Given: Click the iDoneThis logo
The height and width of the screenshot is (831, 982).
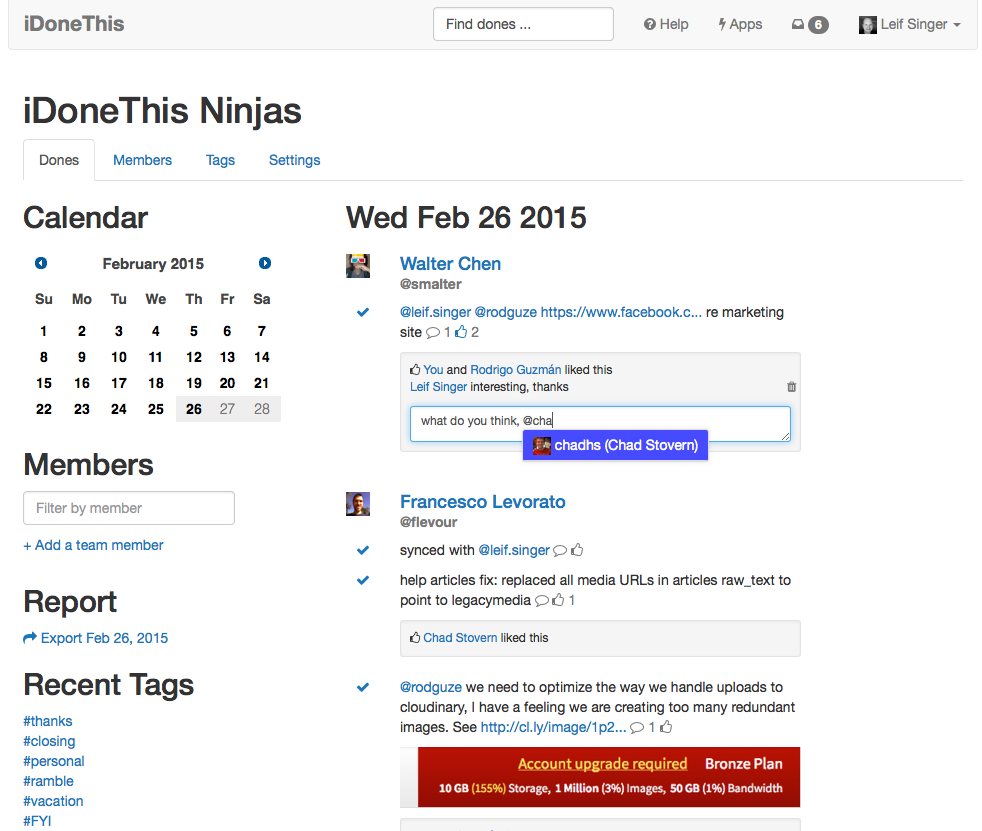Looking at the screenshot, I should [74, 24].
